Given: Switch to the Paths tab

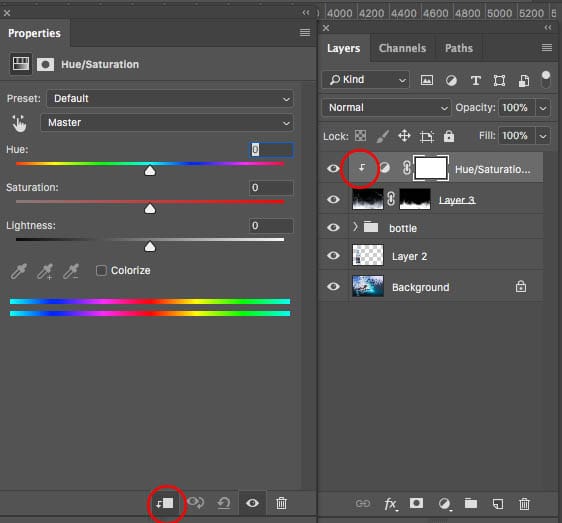Looking at the screenshot, I should tap(459, 48).
